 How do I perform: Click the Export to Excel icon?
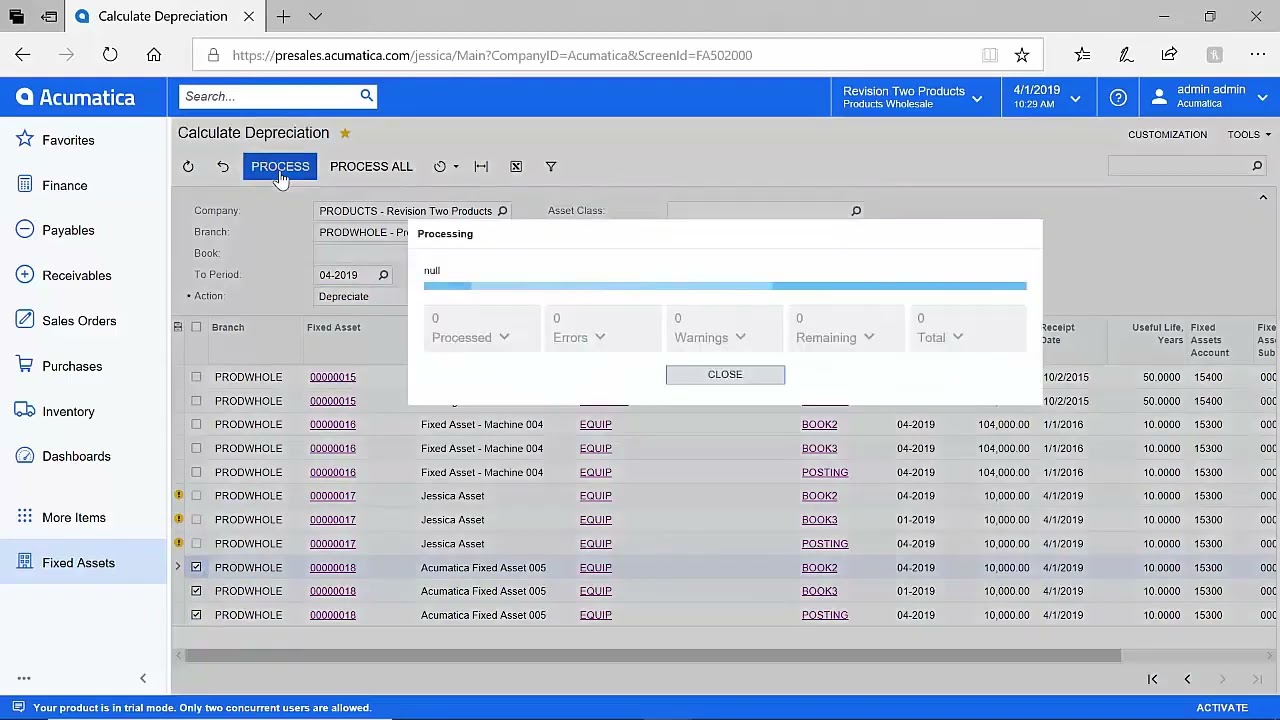point(516,167)
